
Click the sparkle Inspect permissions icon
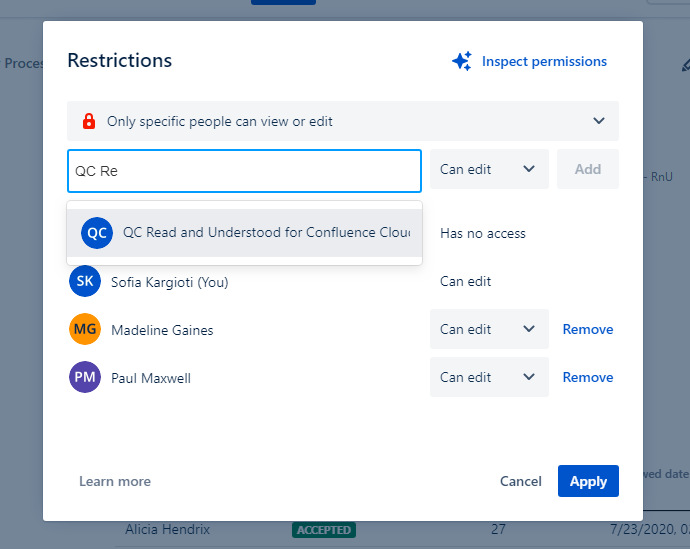[461, 62]
